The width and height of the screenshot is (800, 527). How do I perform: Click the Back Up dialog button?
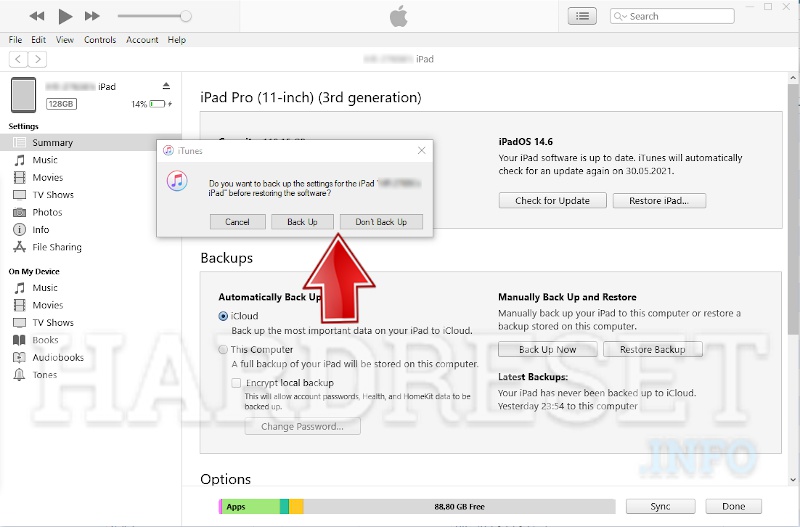(x=302, y=221)
